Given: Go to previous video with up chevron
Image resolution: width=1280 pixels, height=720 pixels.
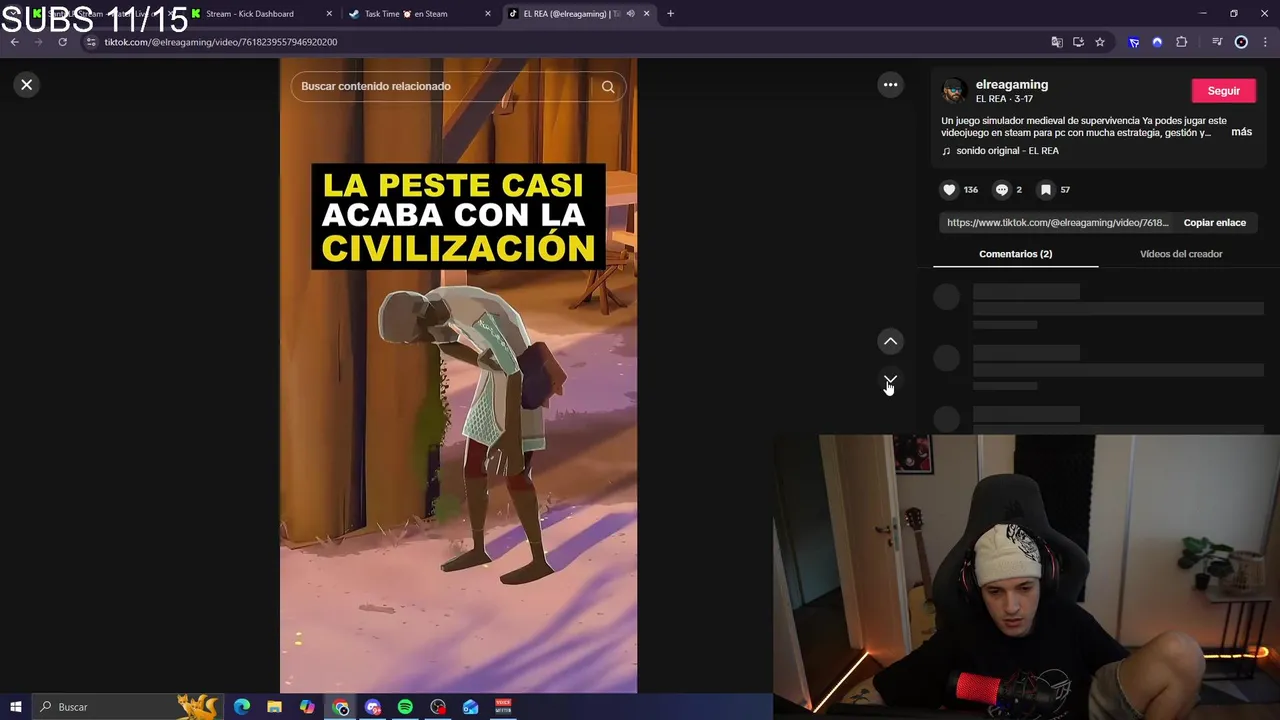Looking at the screenshot, I should (x=890, y=342).
